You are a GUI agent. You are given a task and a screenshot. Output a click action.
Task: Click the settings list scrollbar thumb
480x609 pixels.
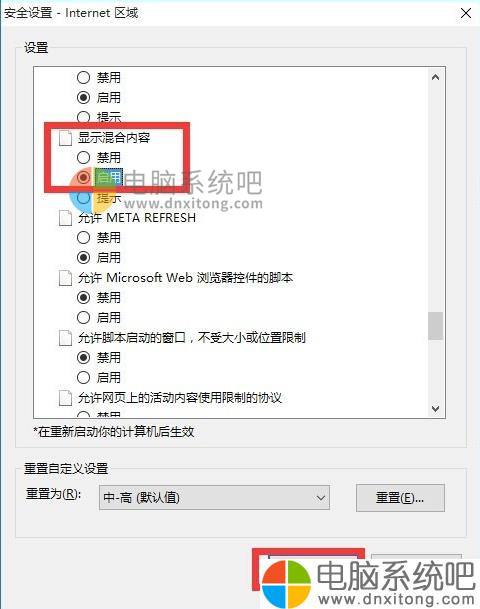[x=435, y=326]
